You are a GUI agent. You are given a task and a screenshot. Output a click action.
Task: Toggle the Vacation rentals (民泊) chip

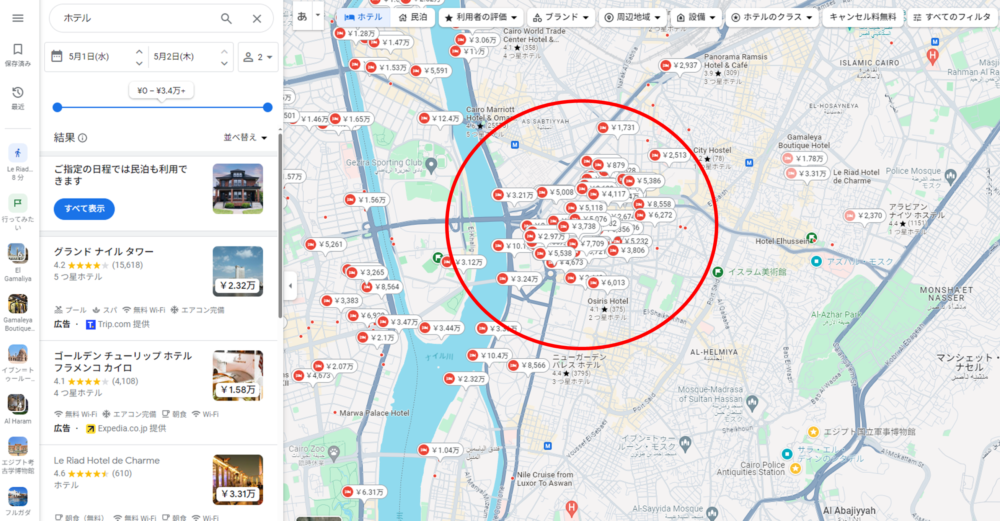pyautogui.click(x=411, y=17)
